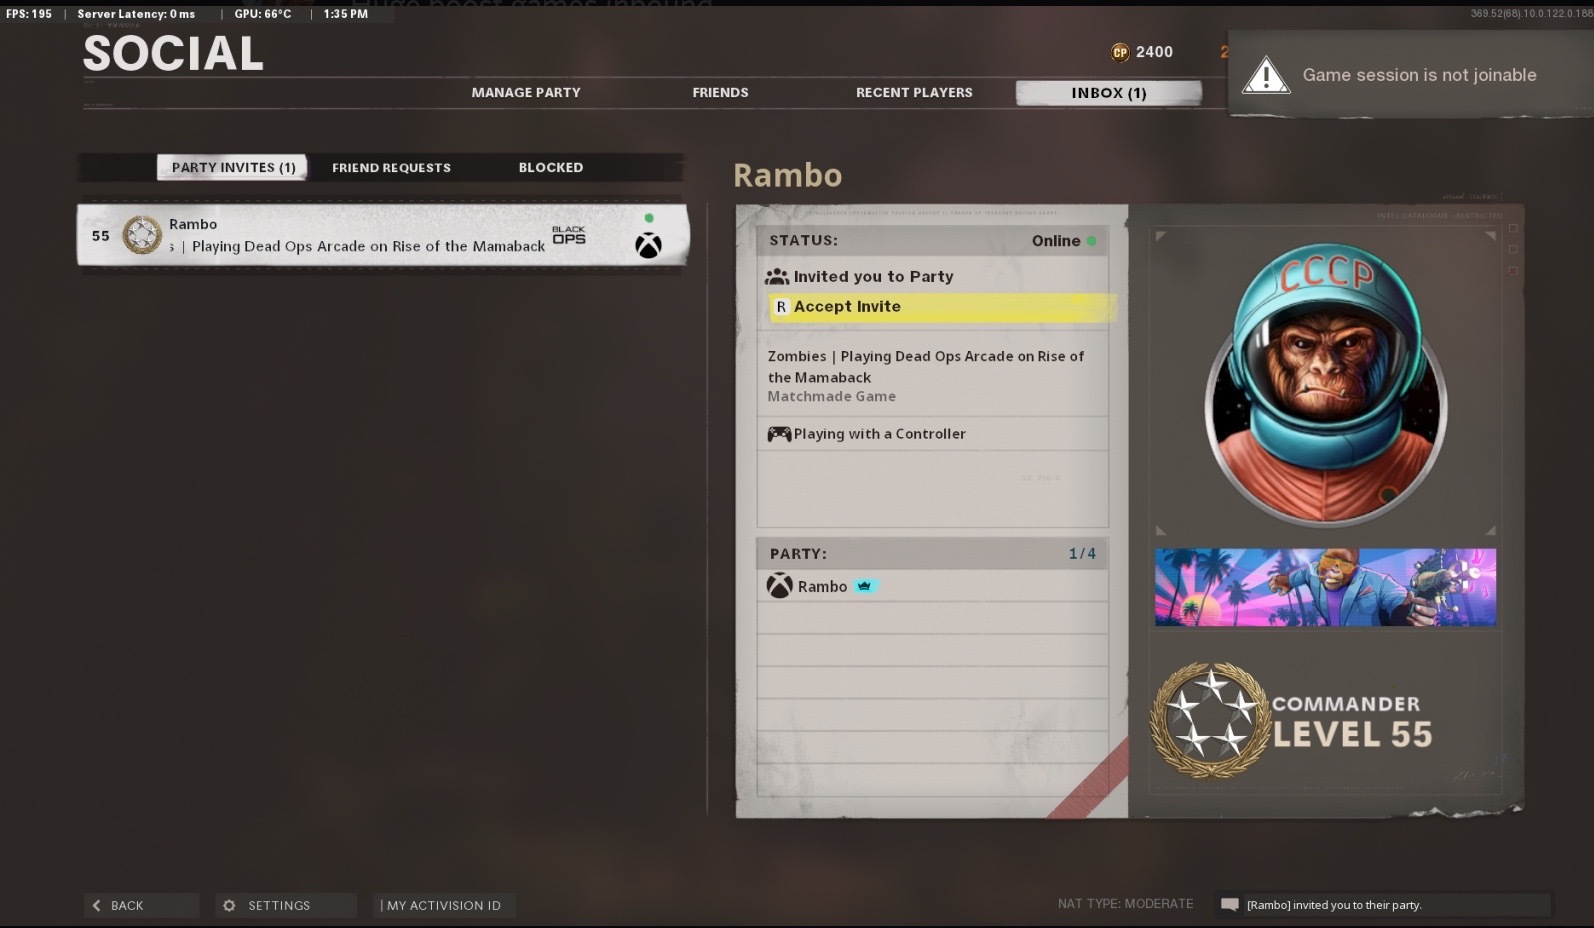
Task: Click the cosmonaut ape profile picture
Action: (x=1325, y=384)
